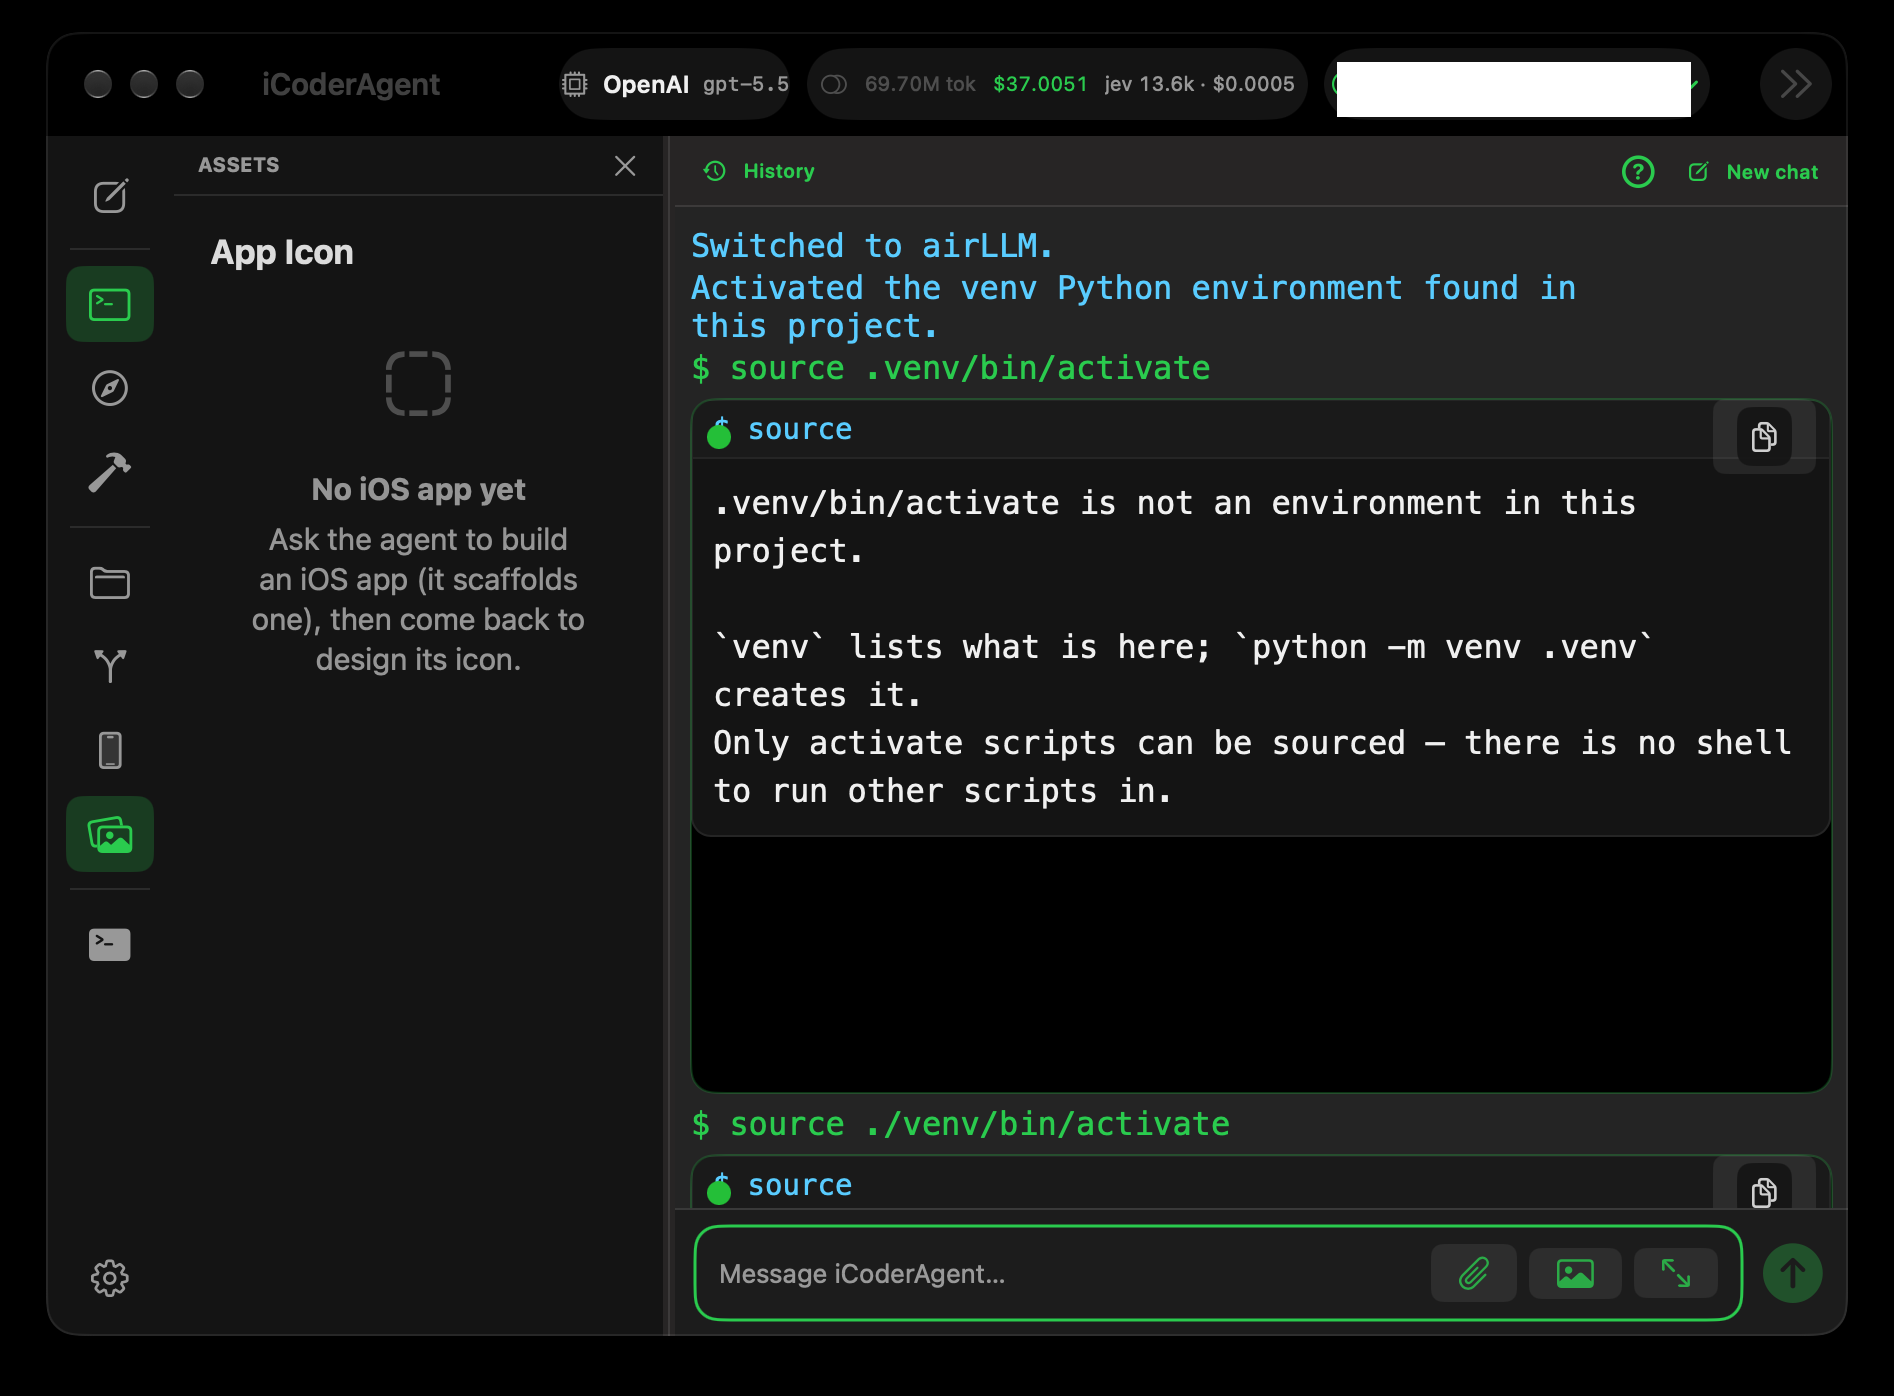
Task: Copy output of first source command block
Action: 1764,437
